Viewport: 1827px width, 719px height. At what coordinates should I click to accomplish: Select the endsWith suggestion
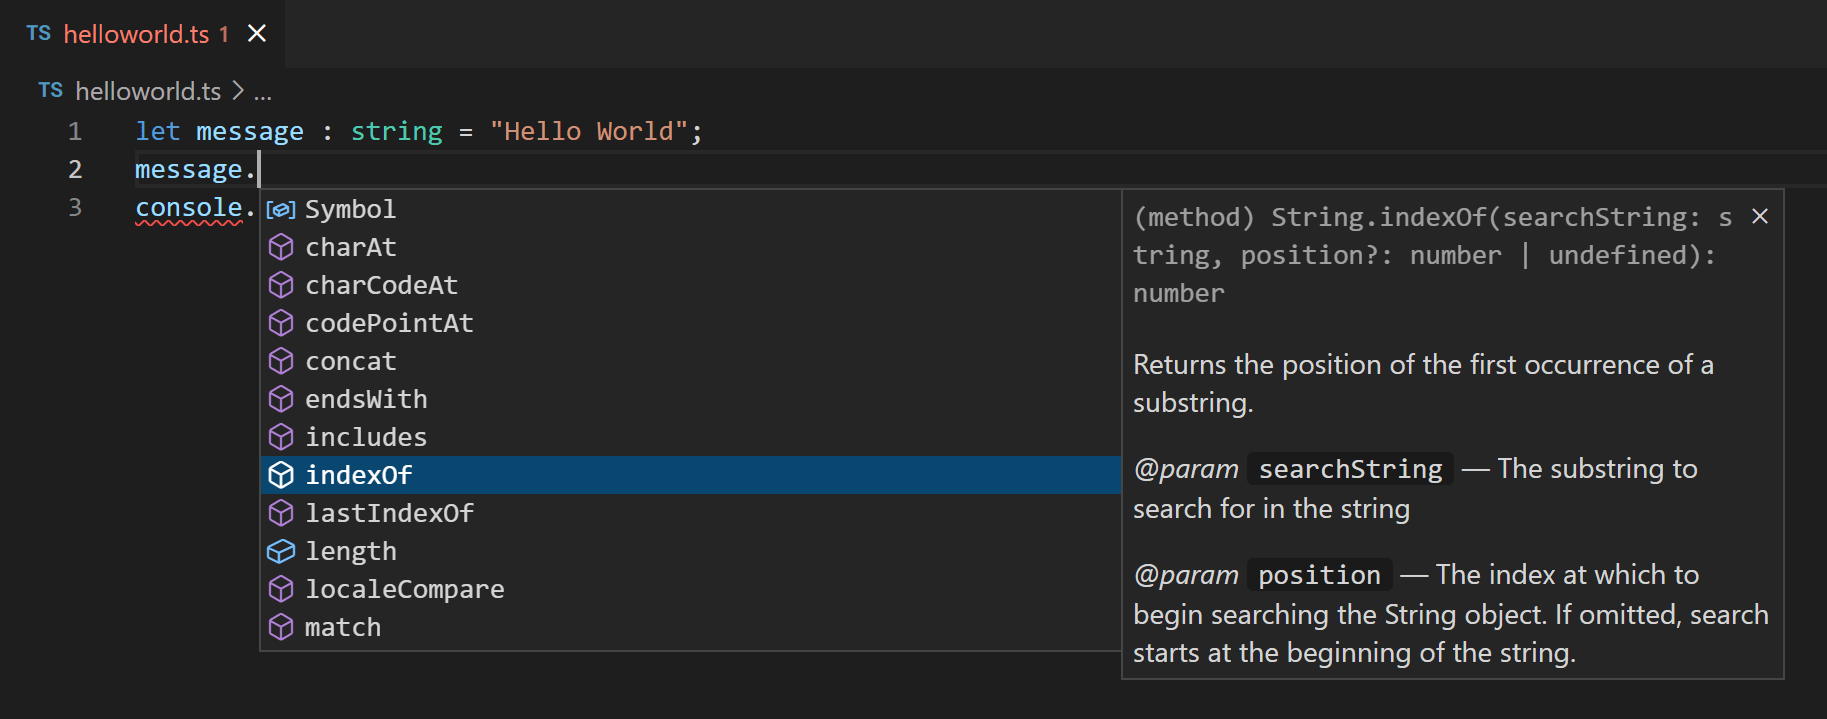(x=366, y=399)
